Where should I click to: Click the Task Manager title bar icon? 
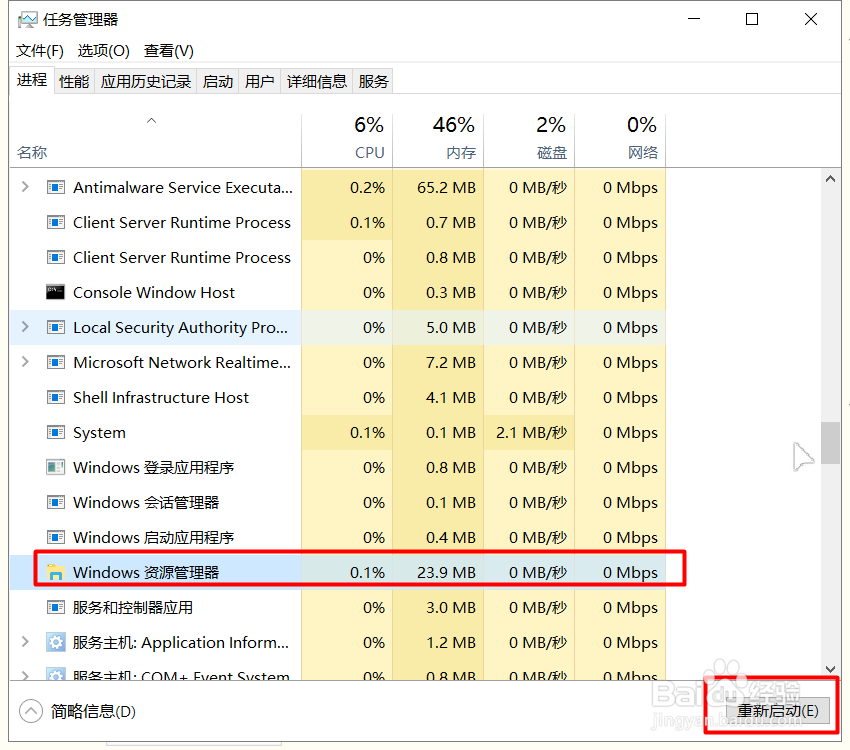tap(27, 20)
